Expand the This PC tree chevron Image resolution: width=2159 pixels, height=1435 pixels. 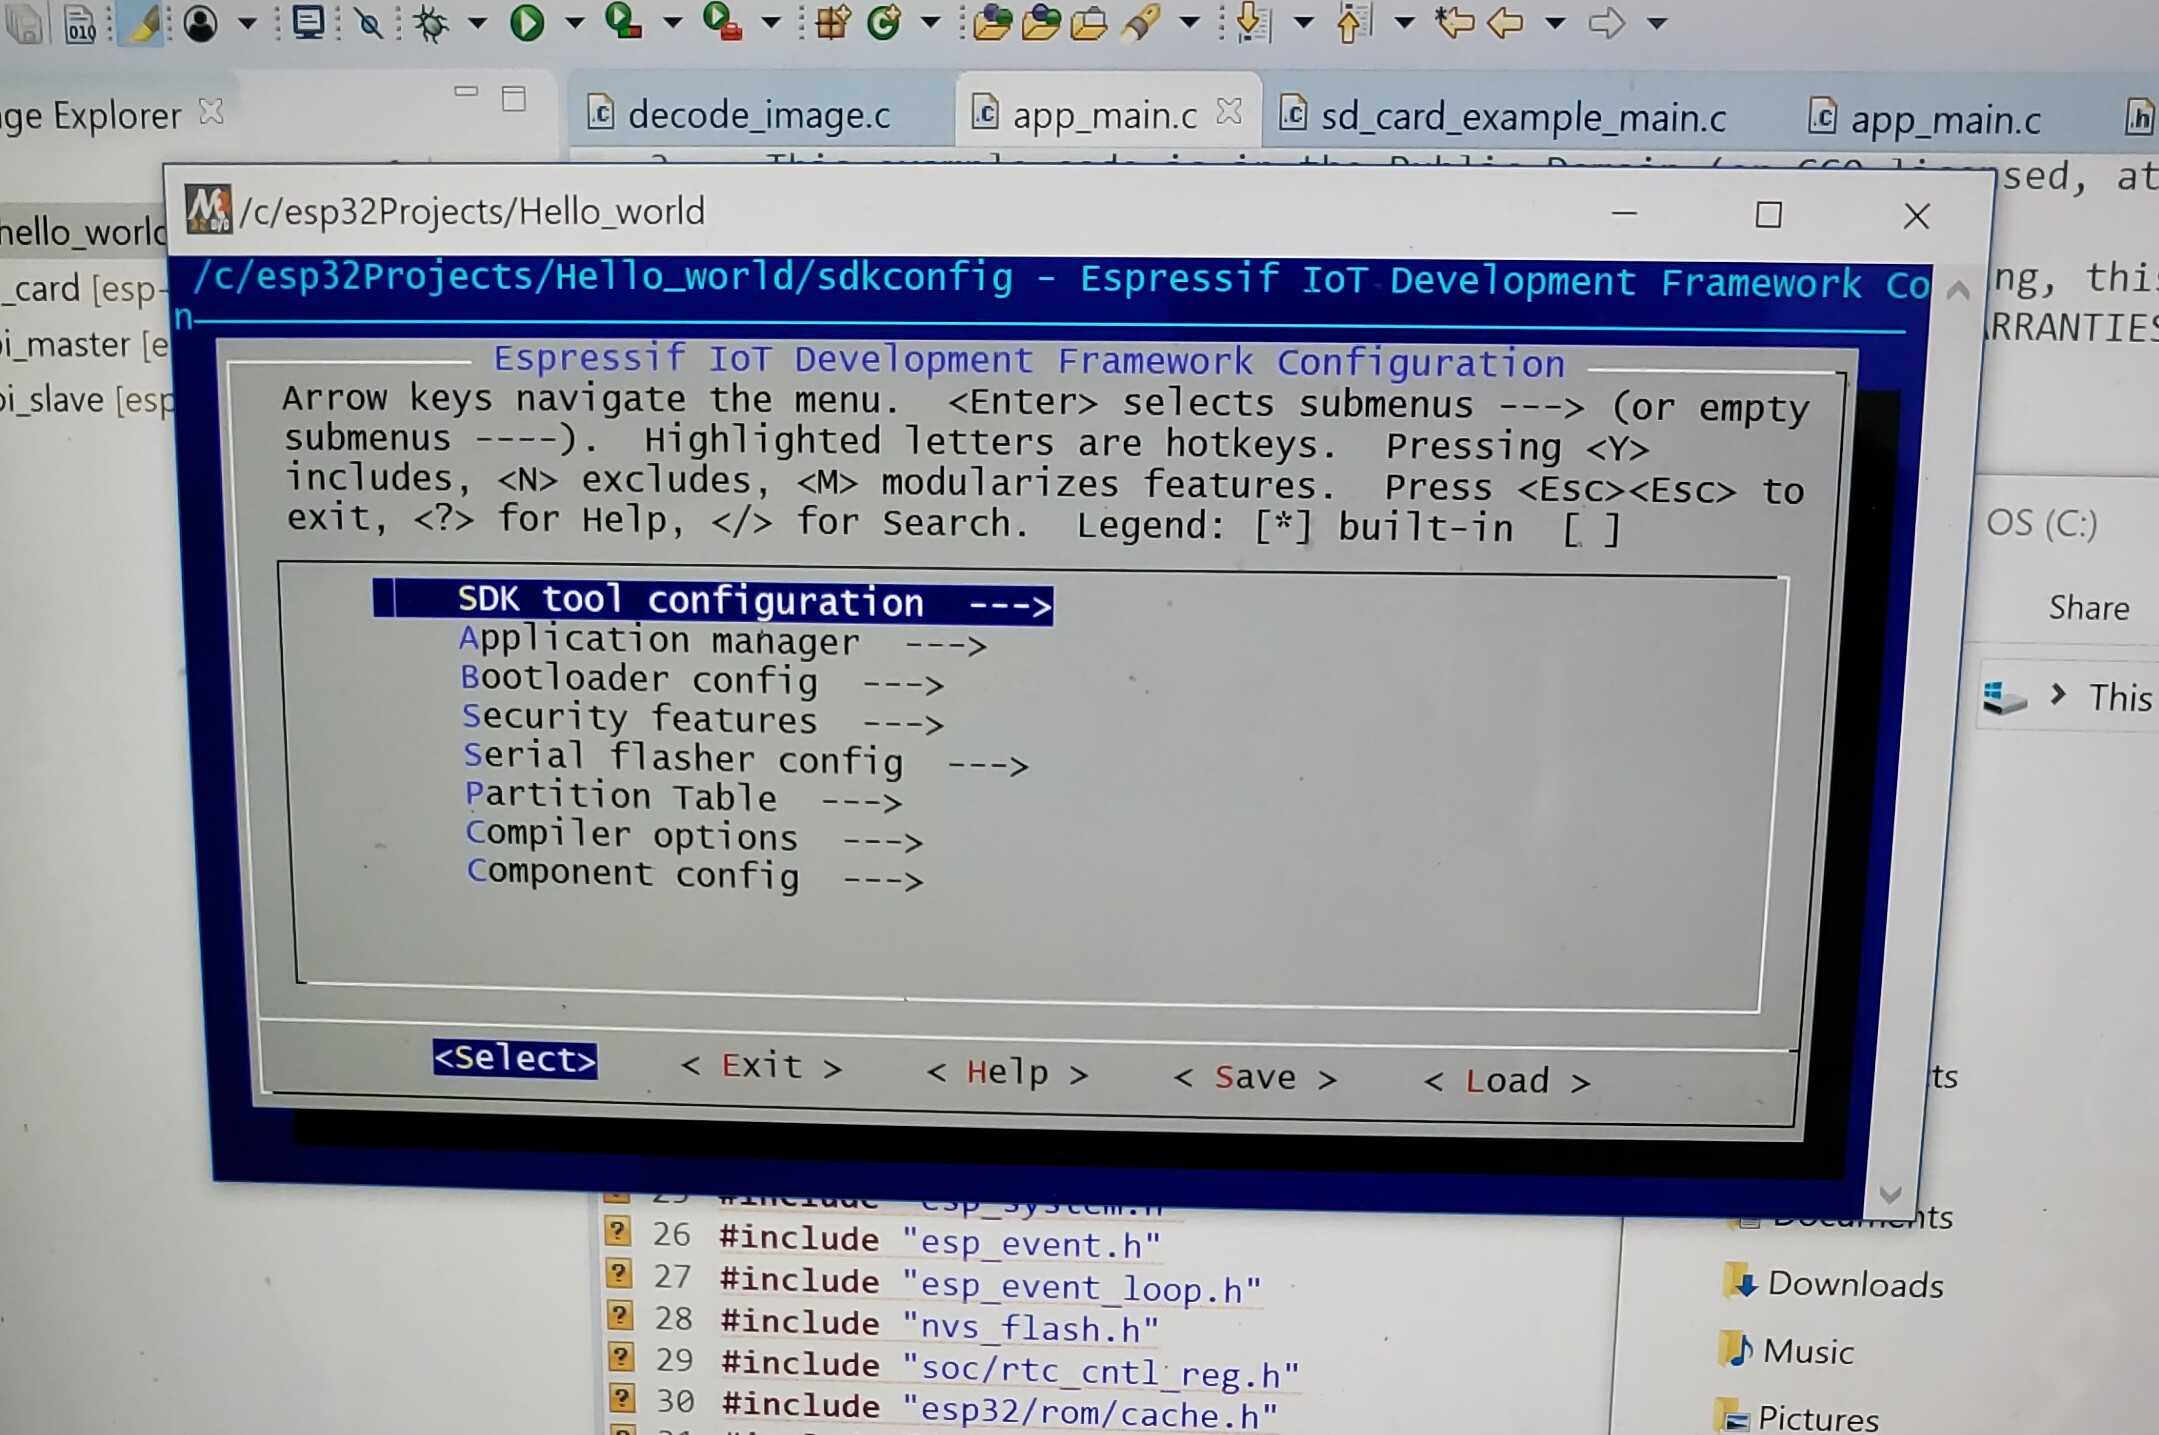(2058, 693)
